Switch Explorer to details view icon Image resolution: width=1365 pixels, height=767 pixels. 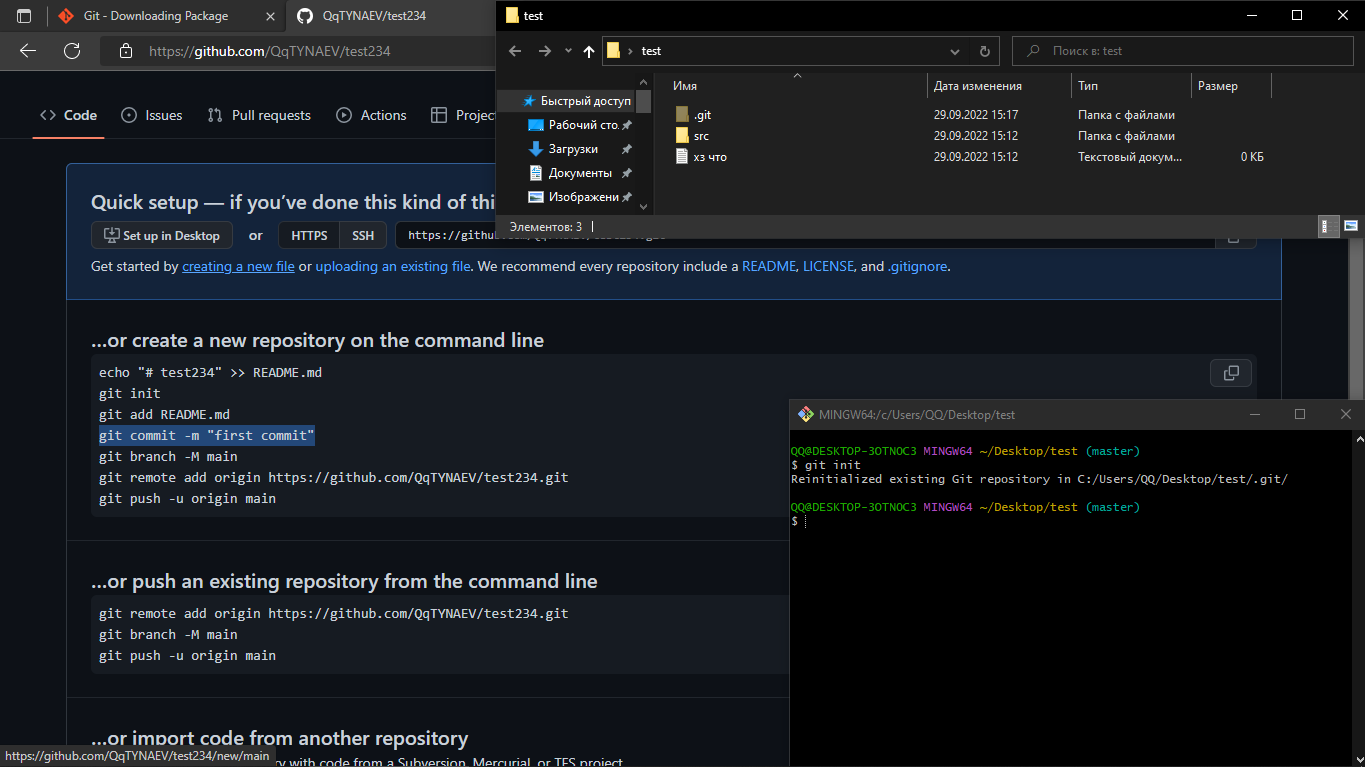point(1329,226)
